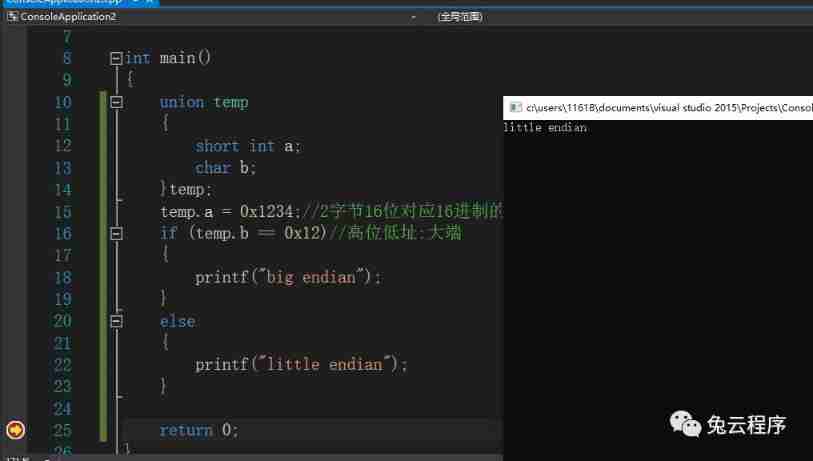This screenshot has height=461, width=813.
Task: Open the ConsoleApplication2 project dropdown
Action: click(x=213, y=17)
